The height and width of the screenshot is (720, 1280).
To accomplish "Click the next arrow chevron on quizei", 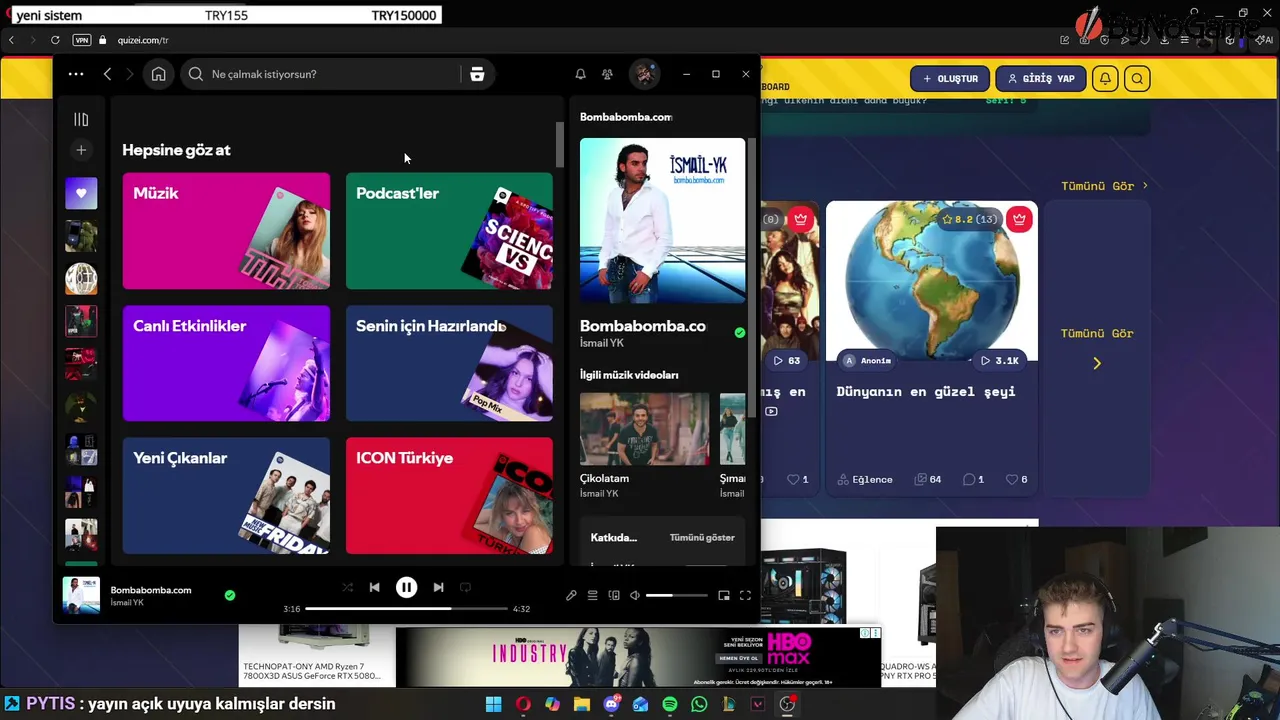I will click(x=1097, y=364).
